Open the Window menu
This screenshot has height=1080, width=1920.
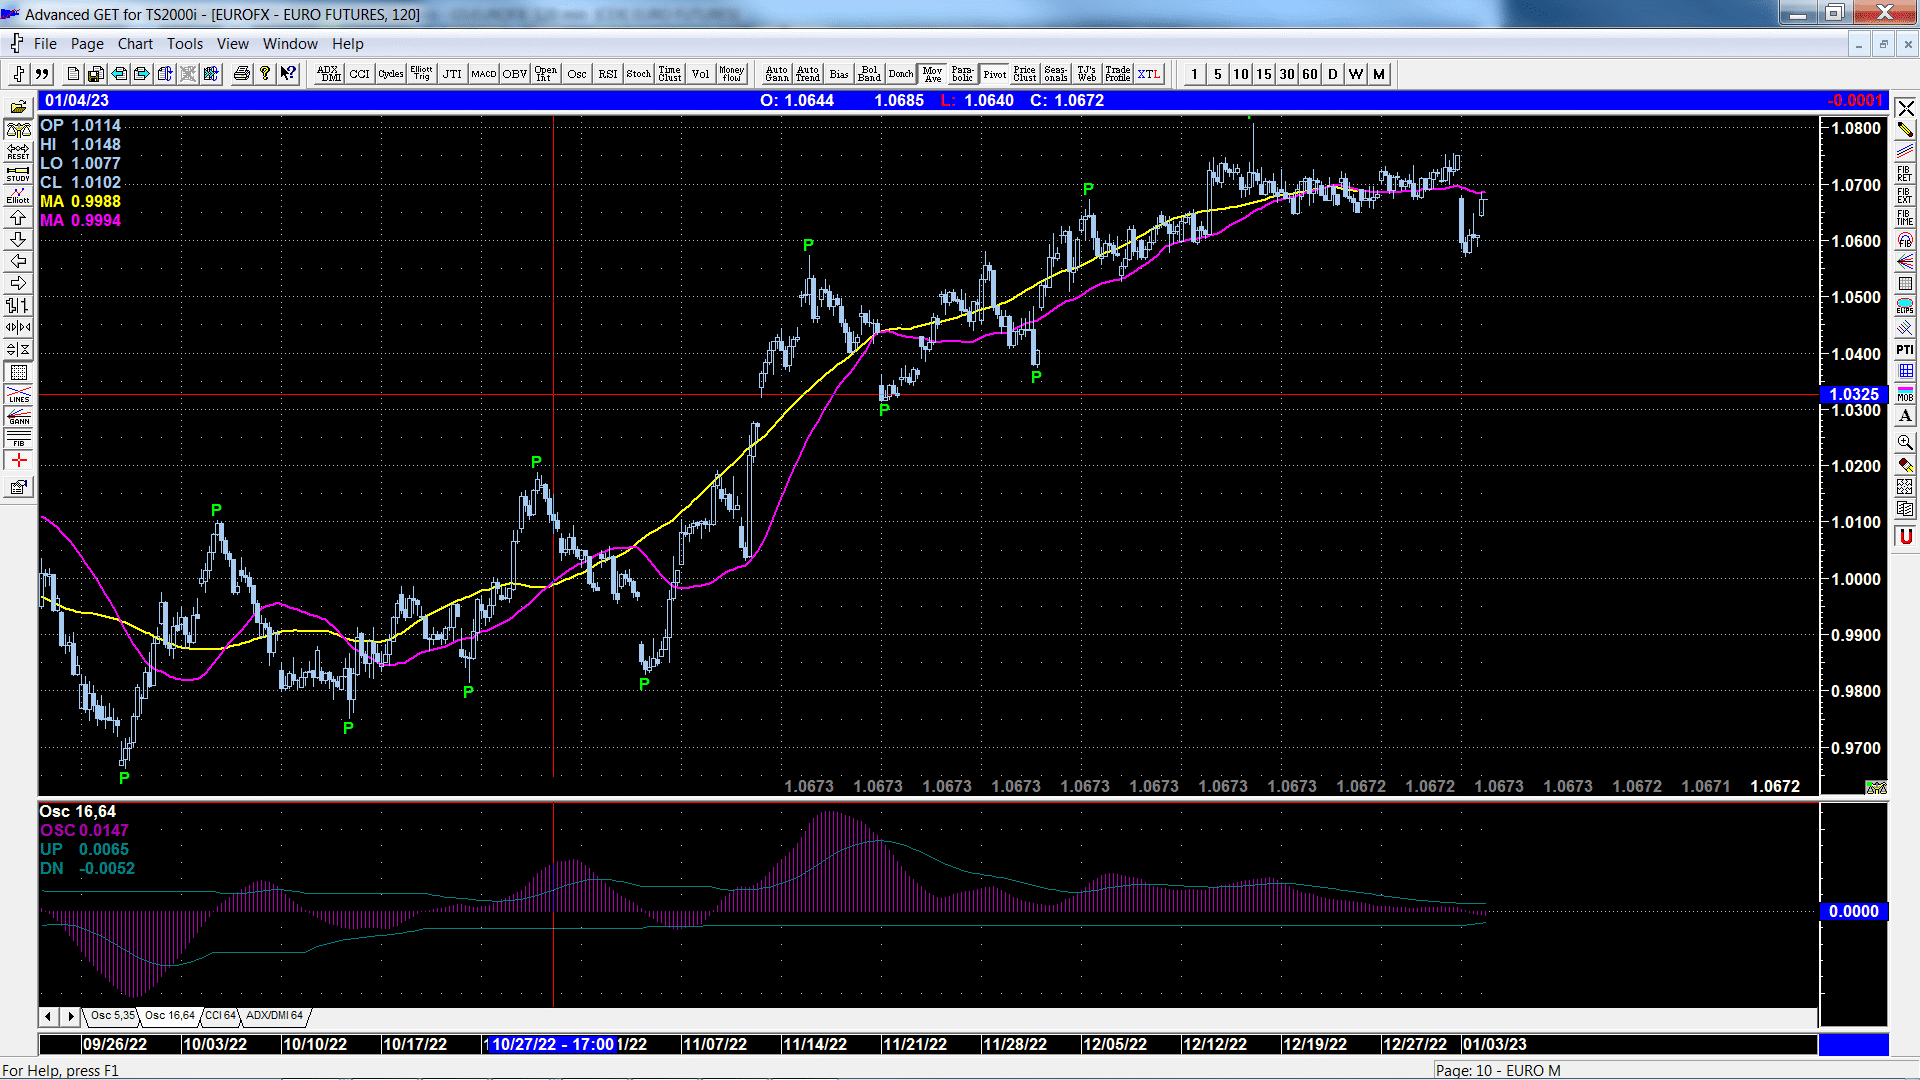290,44
